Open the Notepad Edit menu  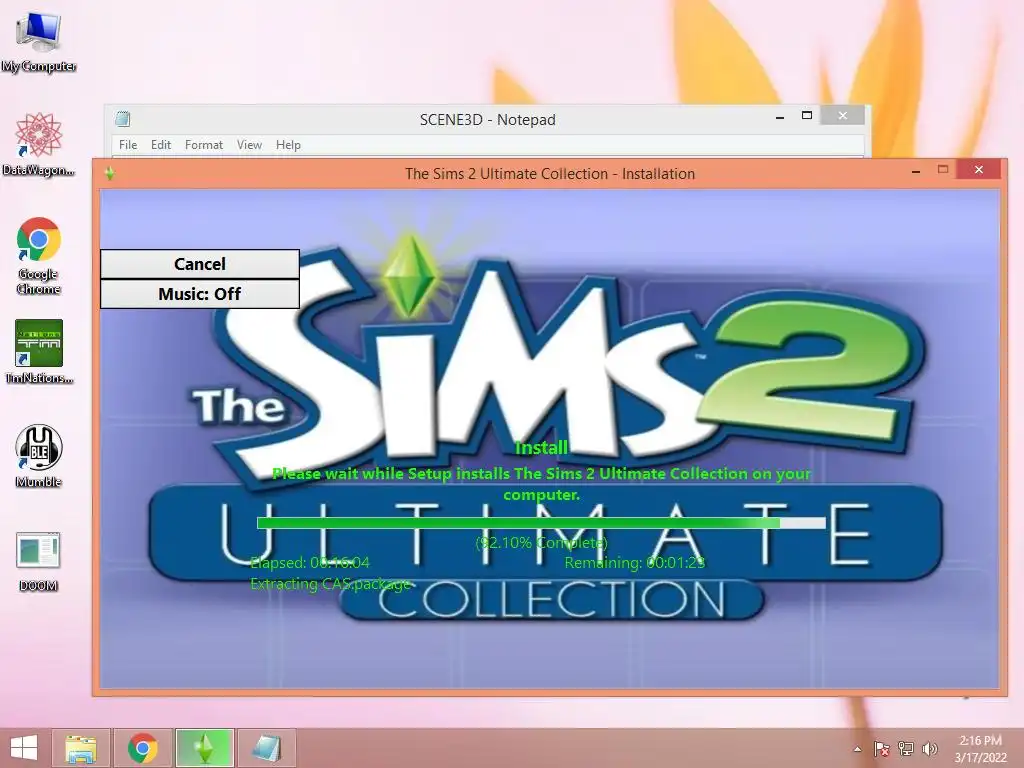click(x=161, y=144)
